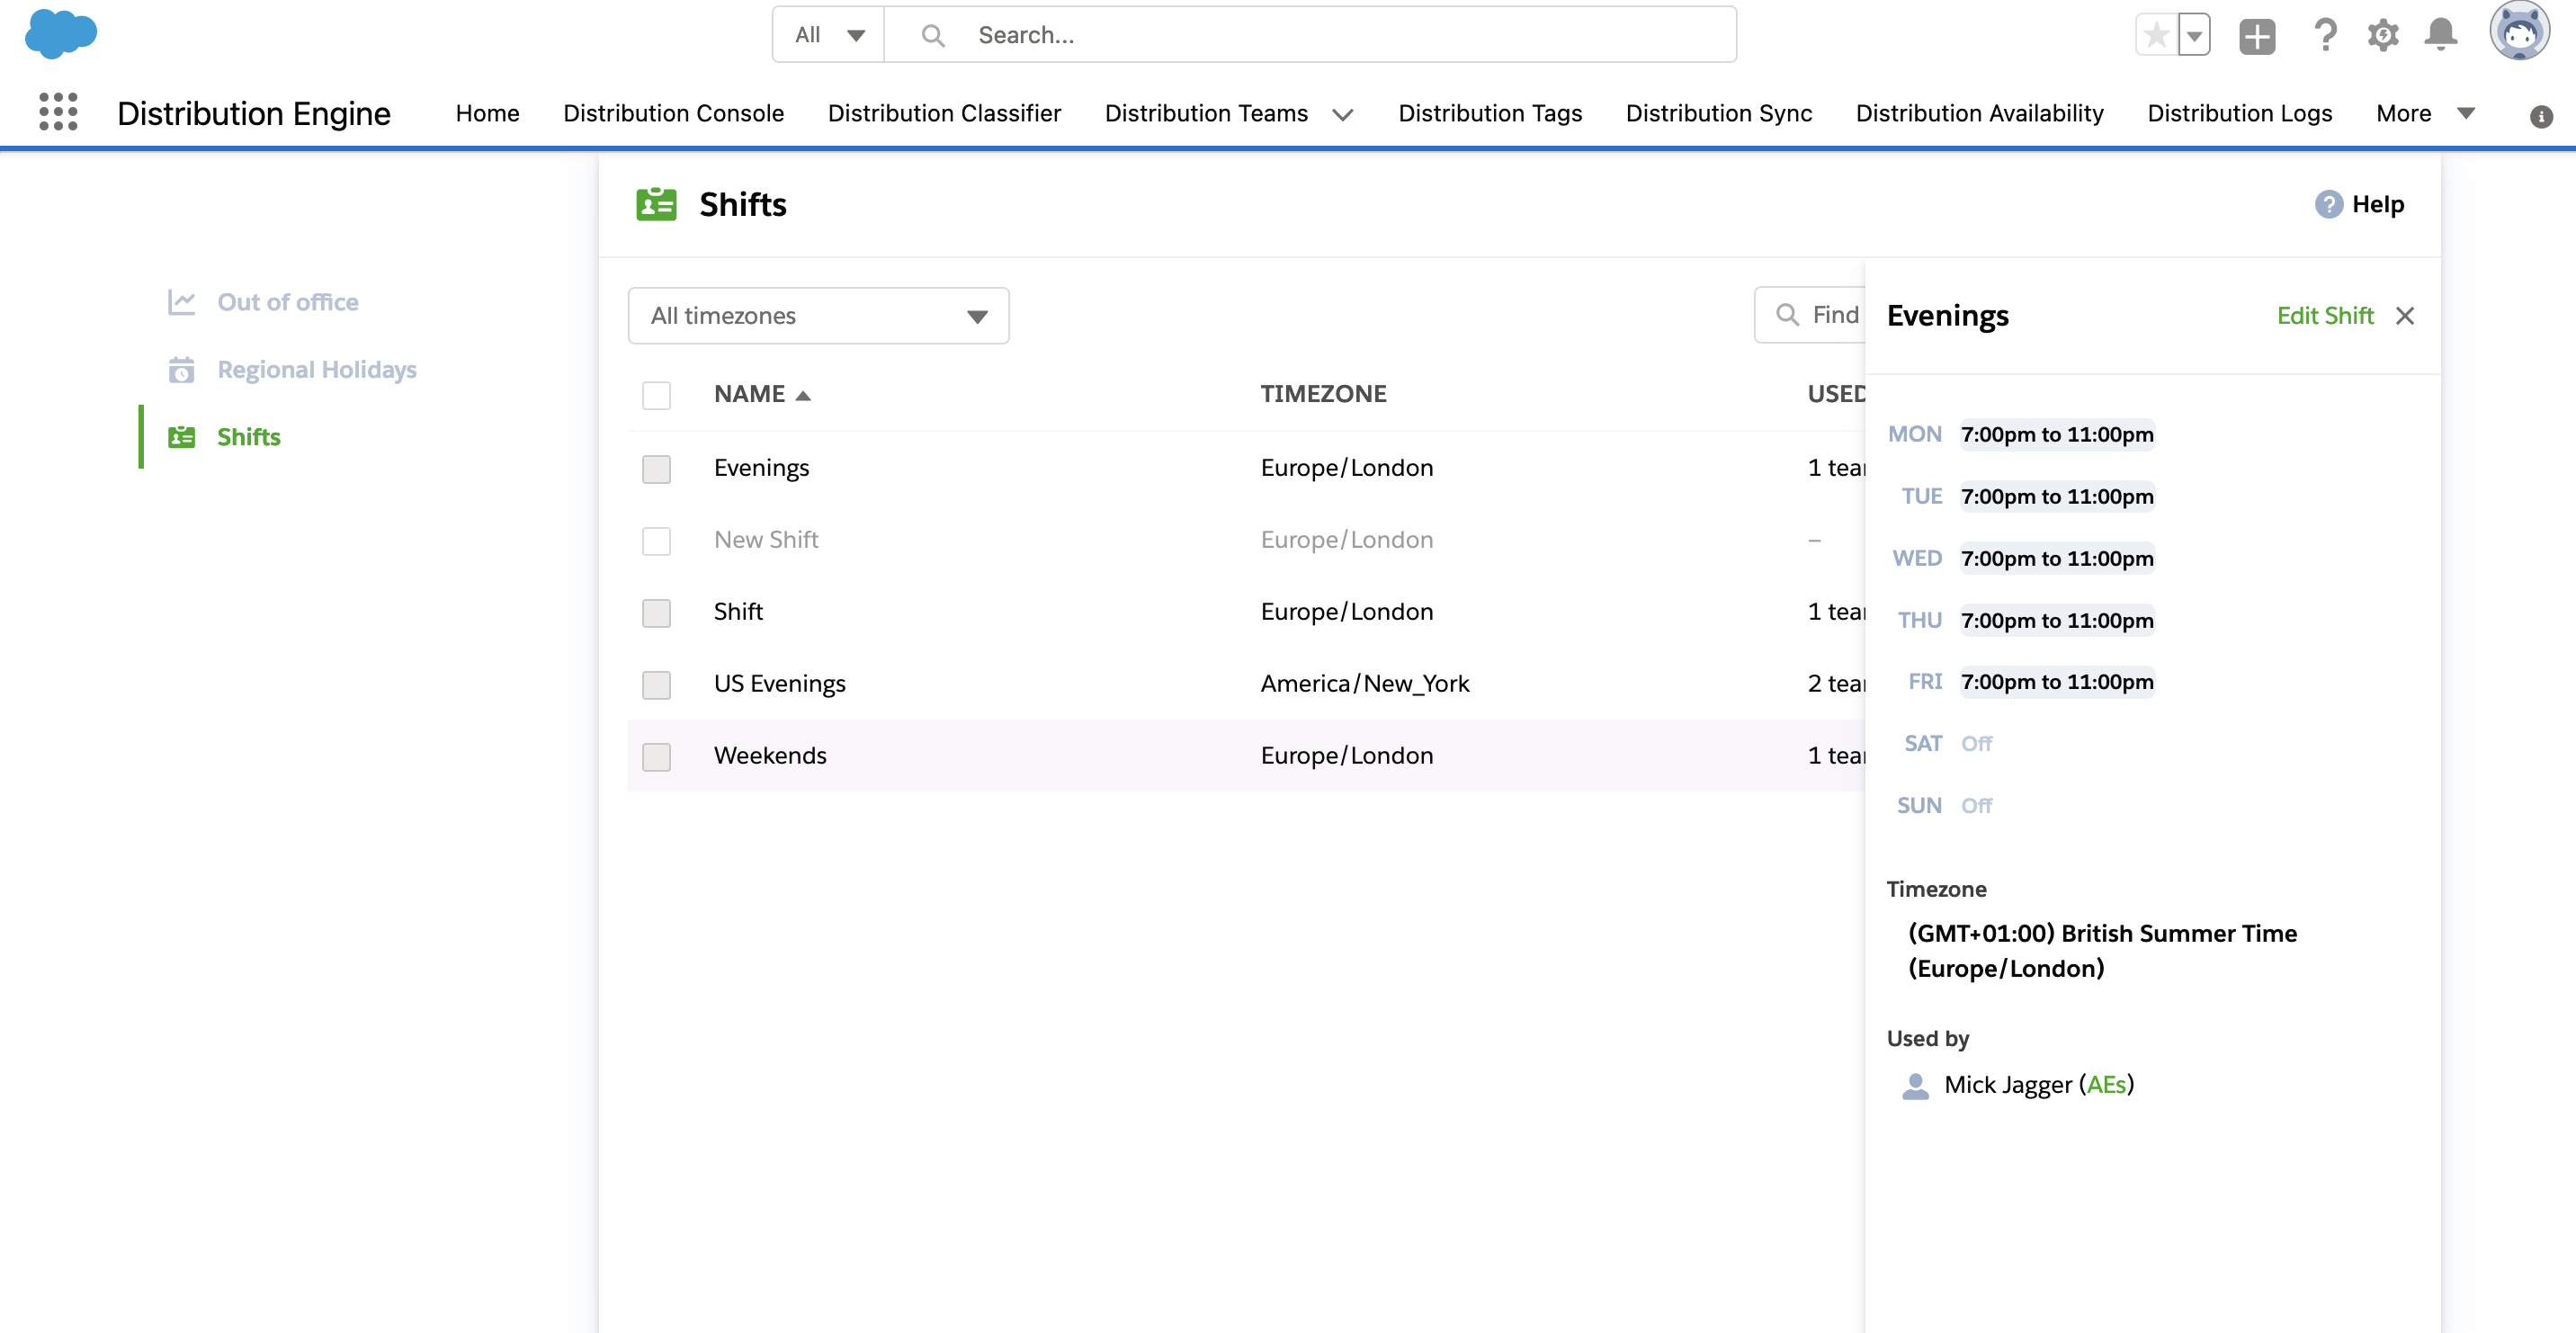2576x1333 pixels.
Task: Open the question mark help menu
Action: 2325,36
